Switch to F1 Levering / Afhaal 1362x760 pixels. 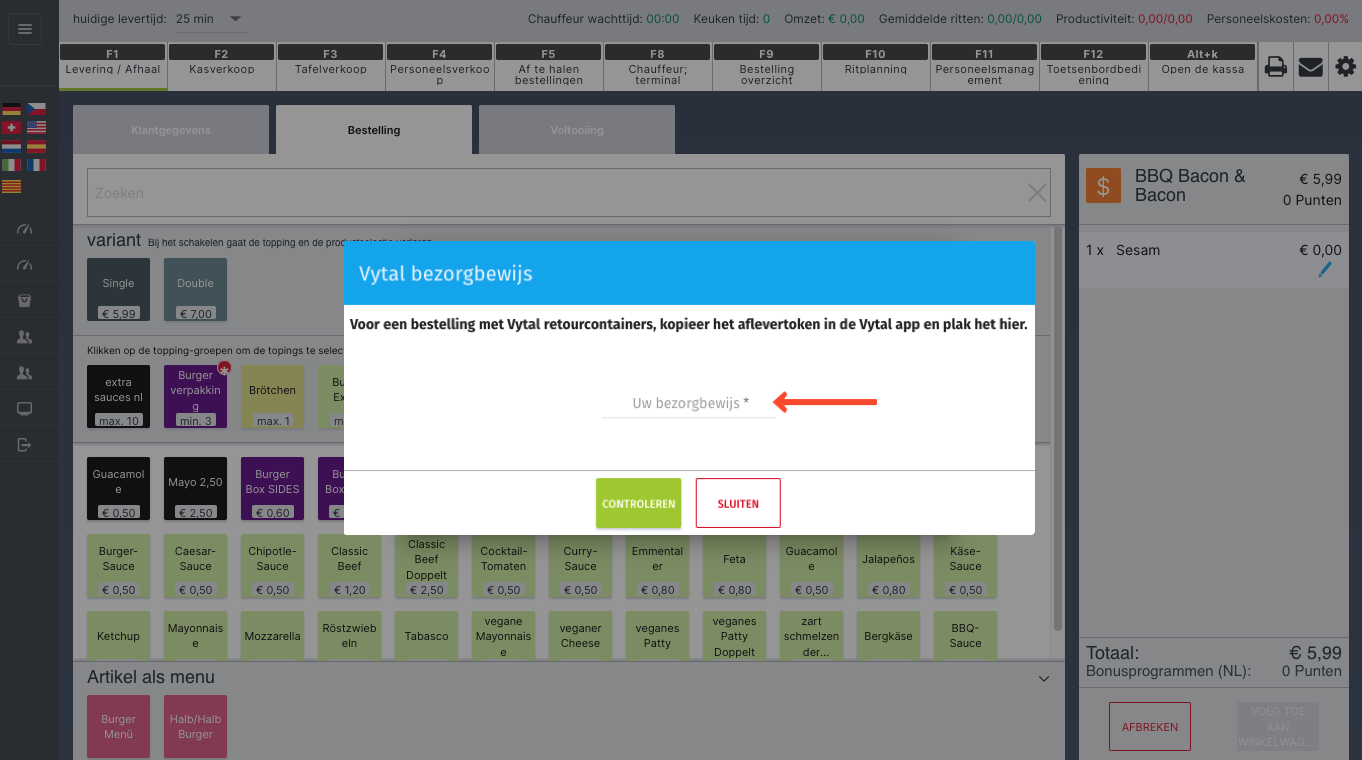[x=112, y=67]
